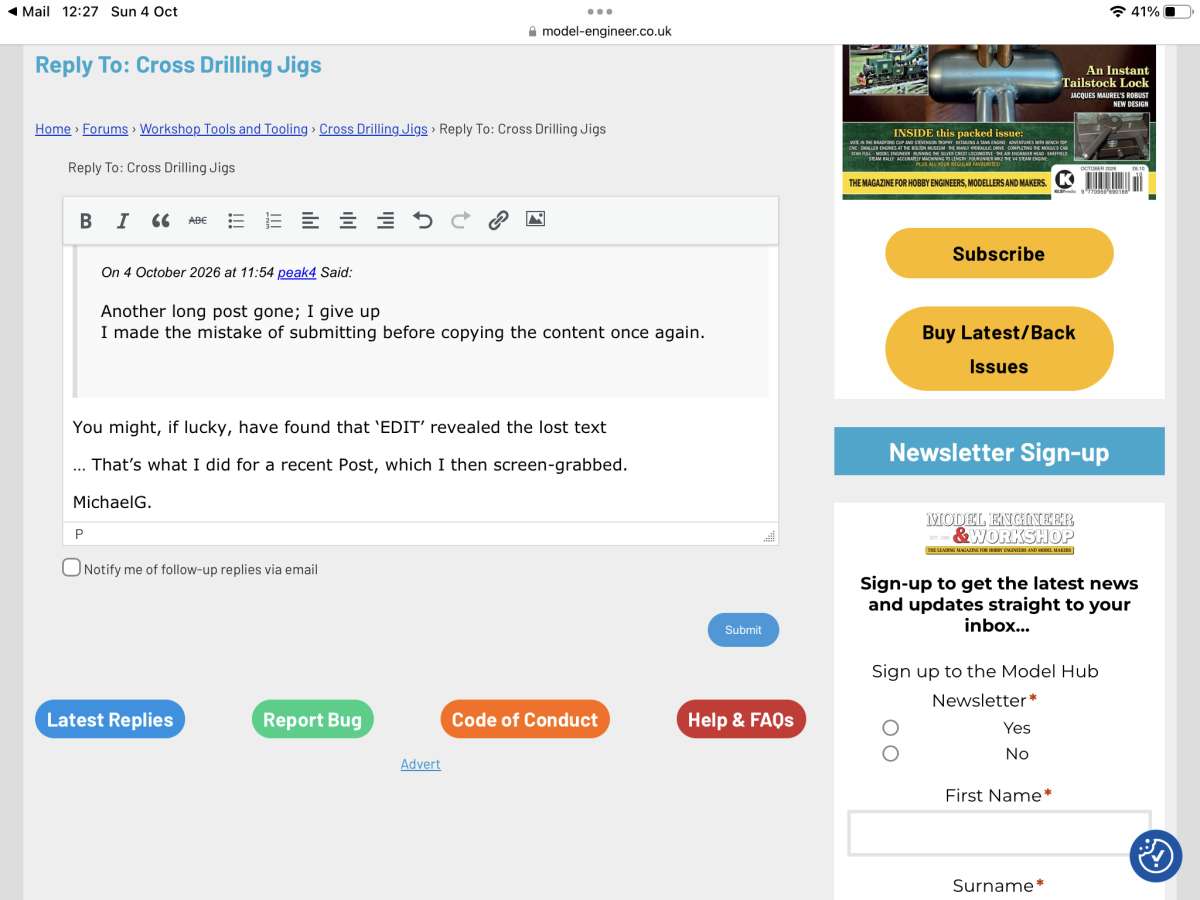Go to Forums breadcrumb link
1200x900 pixels.
pyautogui.click(x=105, y=129)
